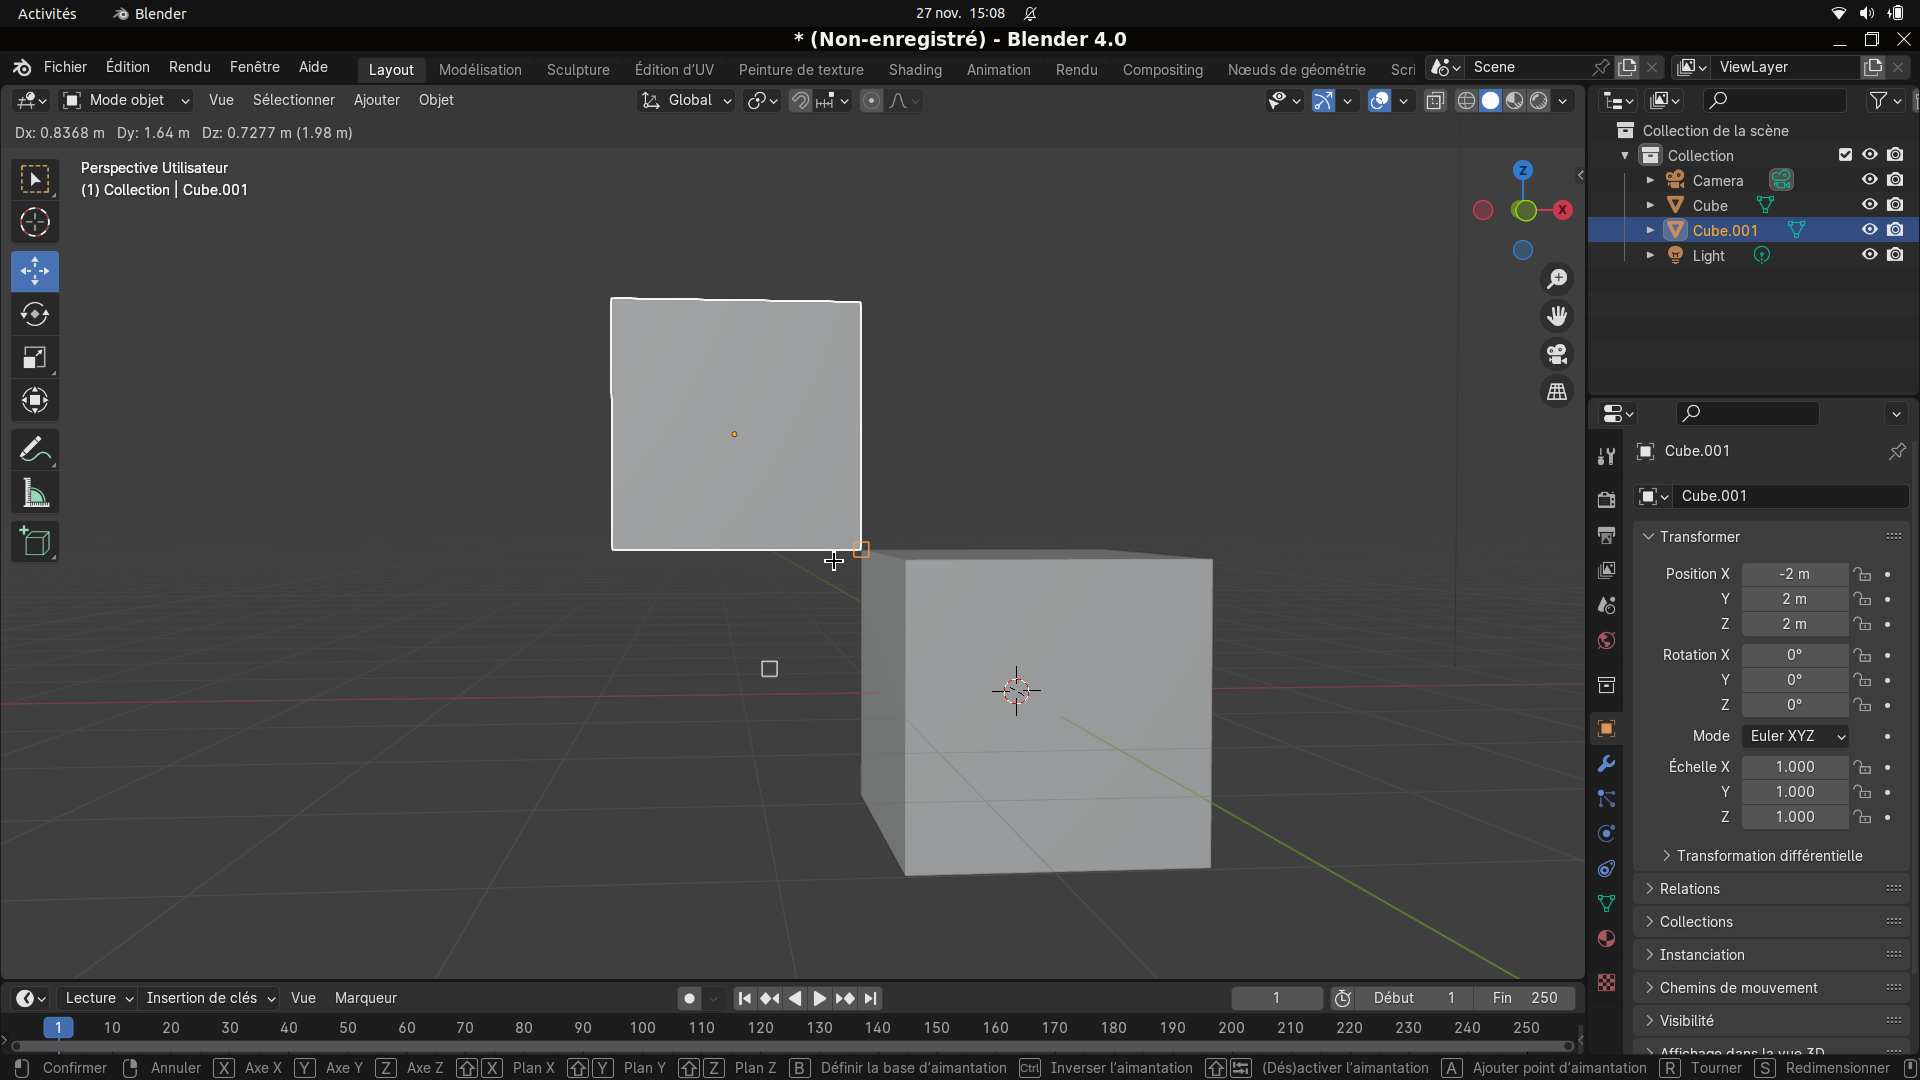Select the Scale tool
1920x1080 pixels.
(x=35, y=358)
